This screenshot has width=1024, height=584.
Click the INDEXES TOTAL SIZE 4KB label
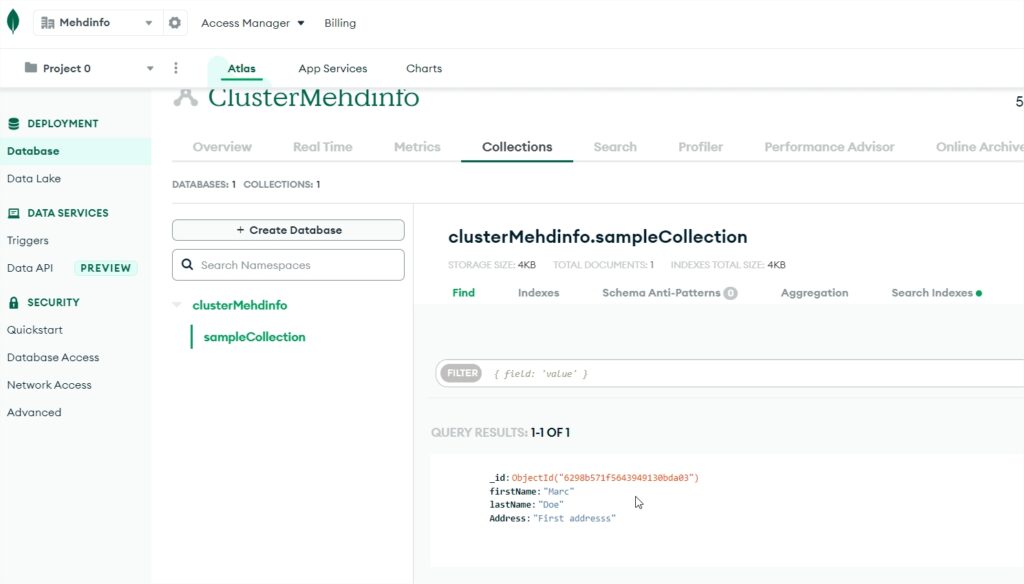(728, 265)
